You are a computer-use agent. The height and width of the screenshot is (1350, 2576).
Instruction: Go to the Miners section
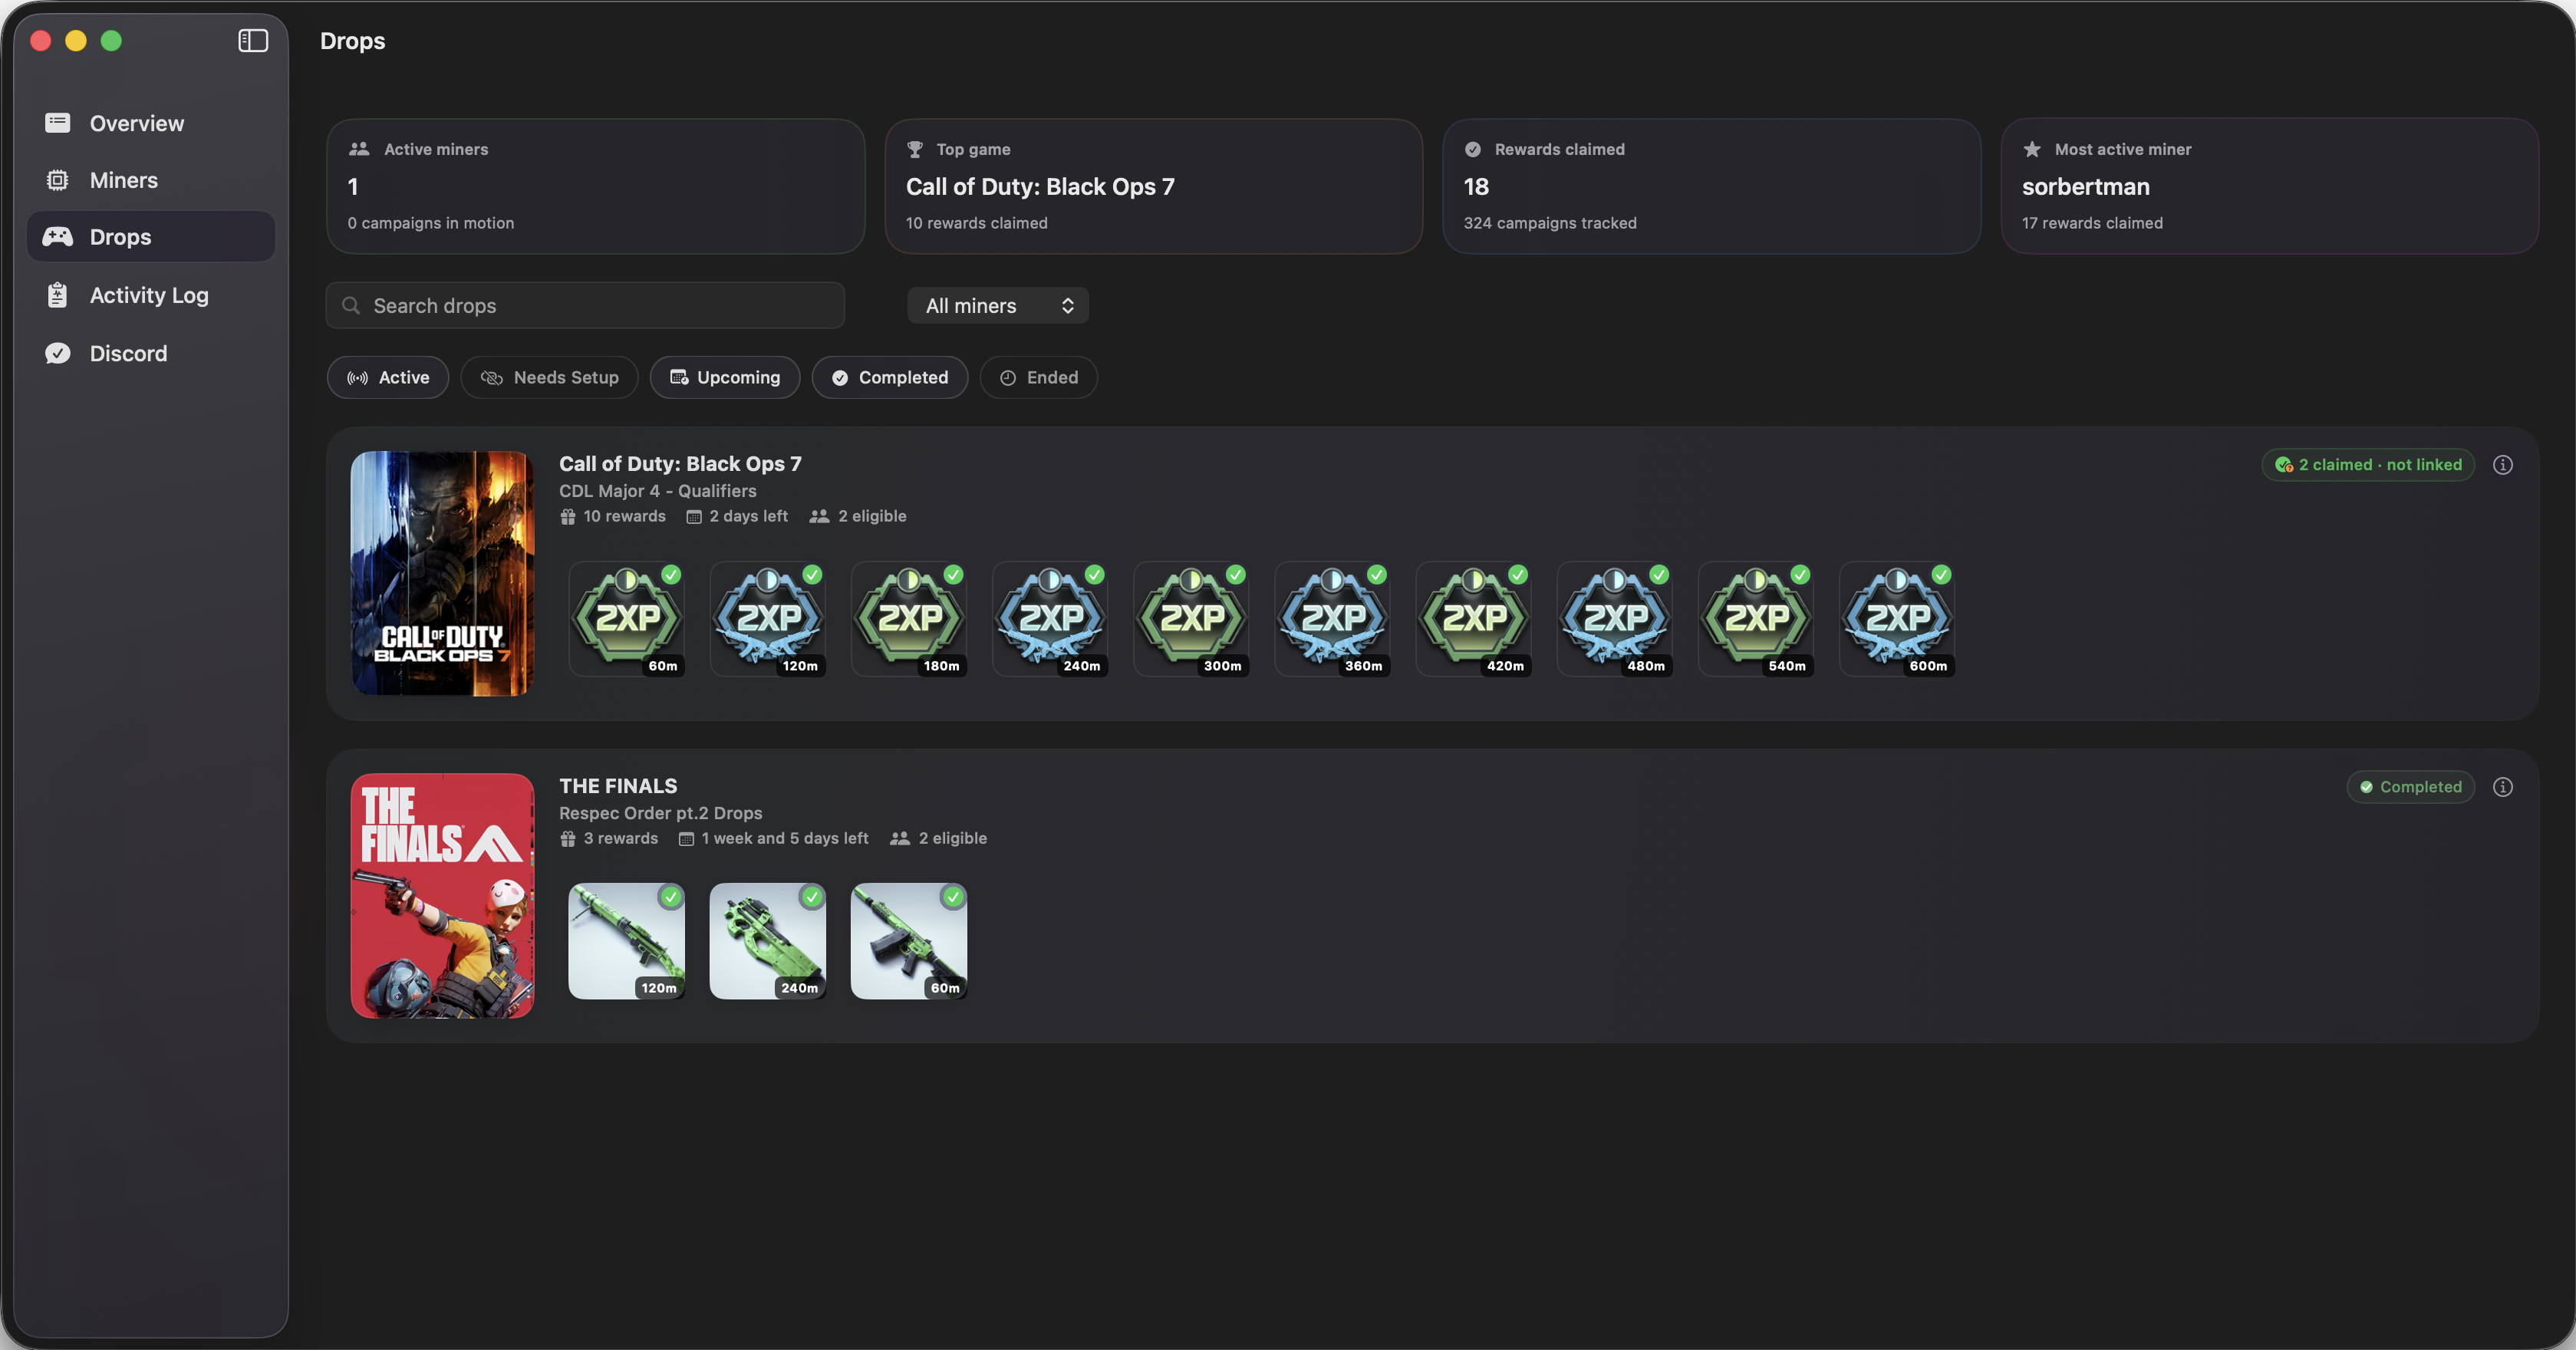click(150, 180)
